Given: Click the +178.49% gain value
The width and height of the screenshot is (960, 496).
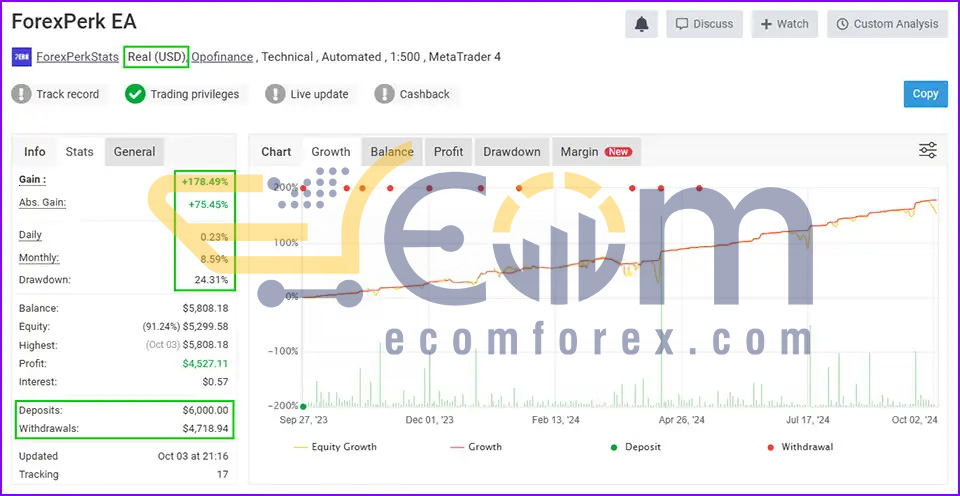Looking at the screenshot, I should 204,182.
